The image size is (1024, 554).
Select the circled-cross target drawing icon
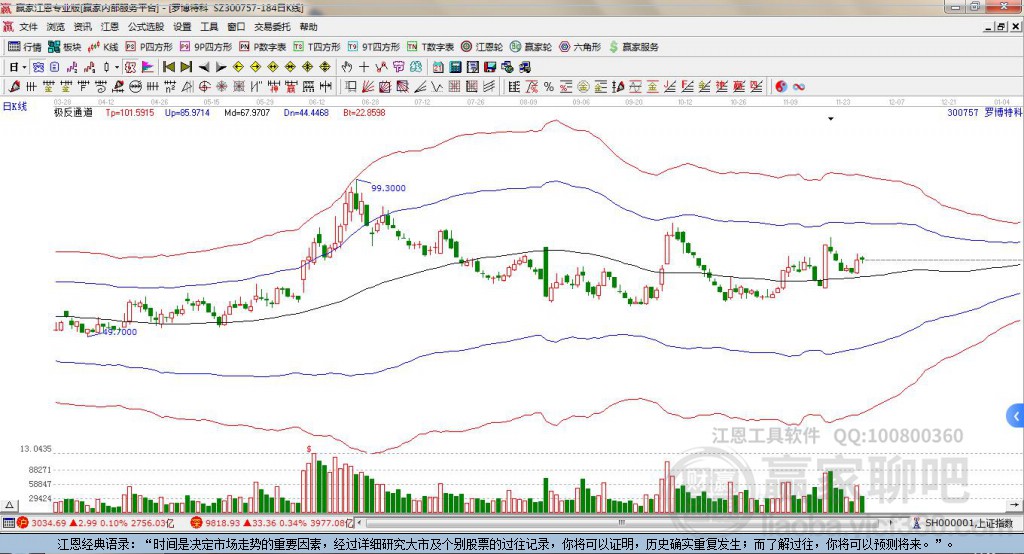point(204,86)
